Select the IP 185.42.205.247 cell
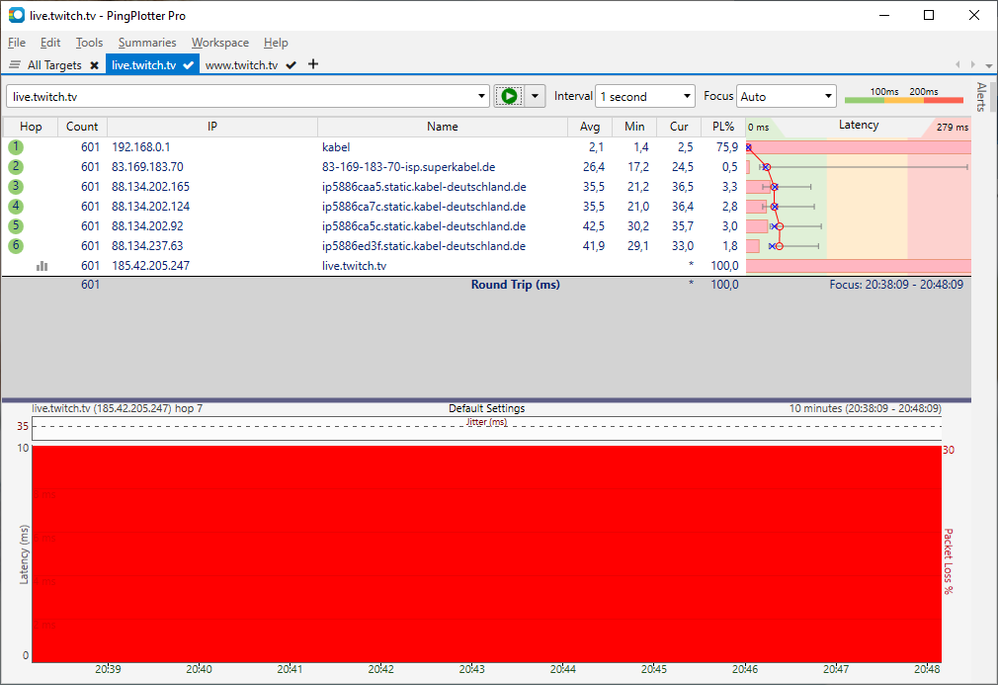Viewport: 998px width, 685px height. point(151,265)
